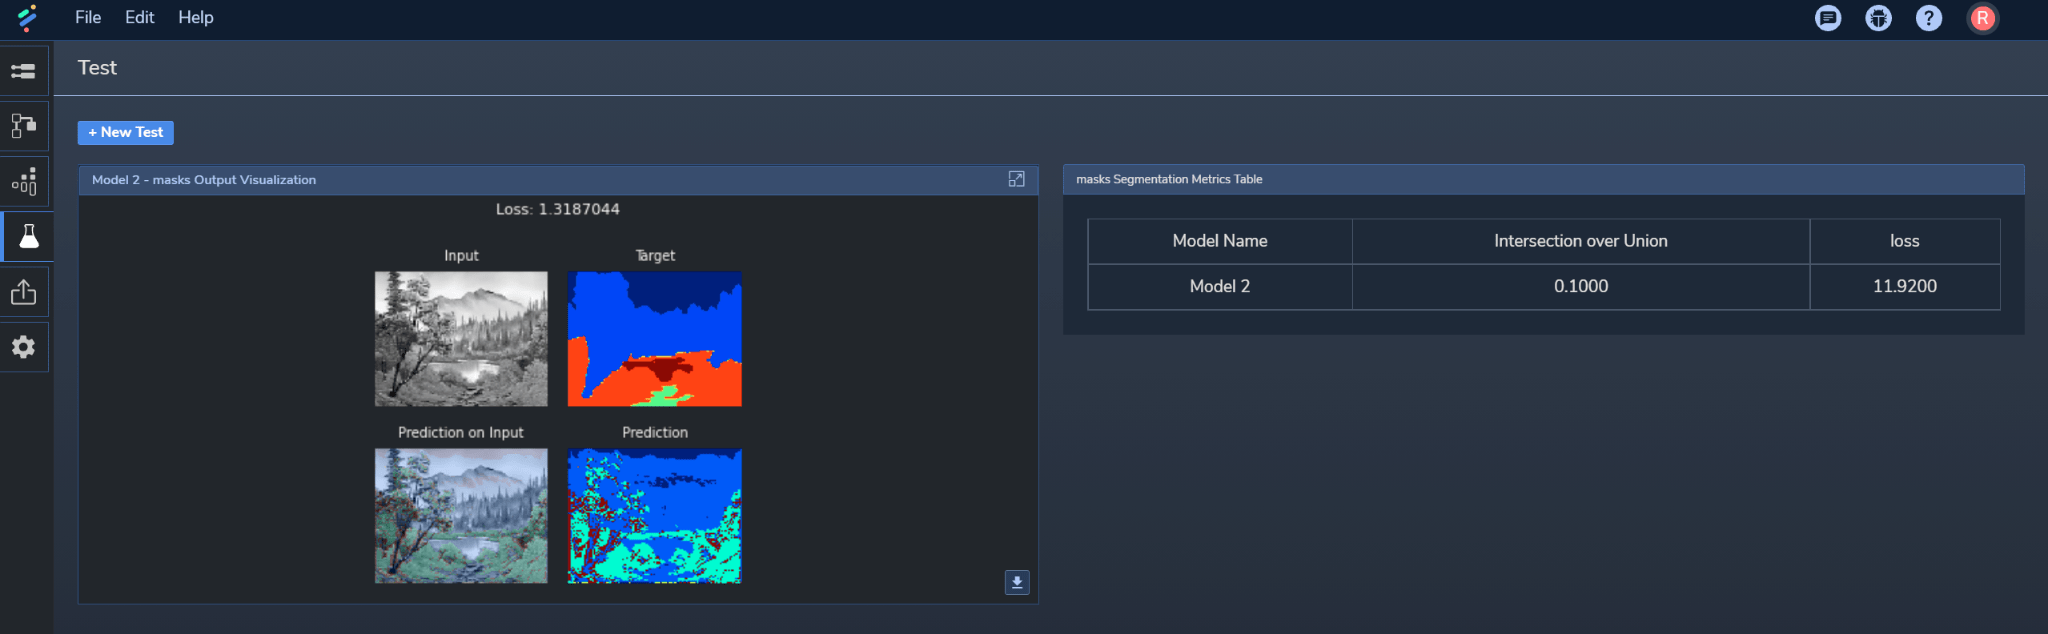Click the bug report icon
The height and width of the screenshot is (634, 2048).
[x=1879, y=18]
